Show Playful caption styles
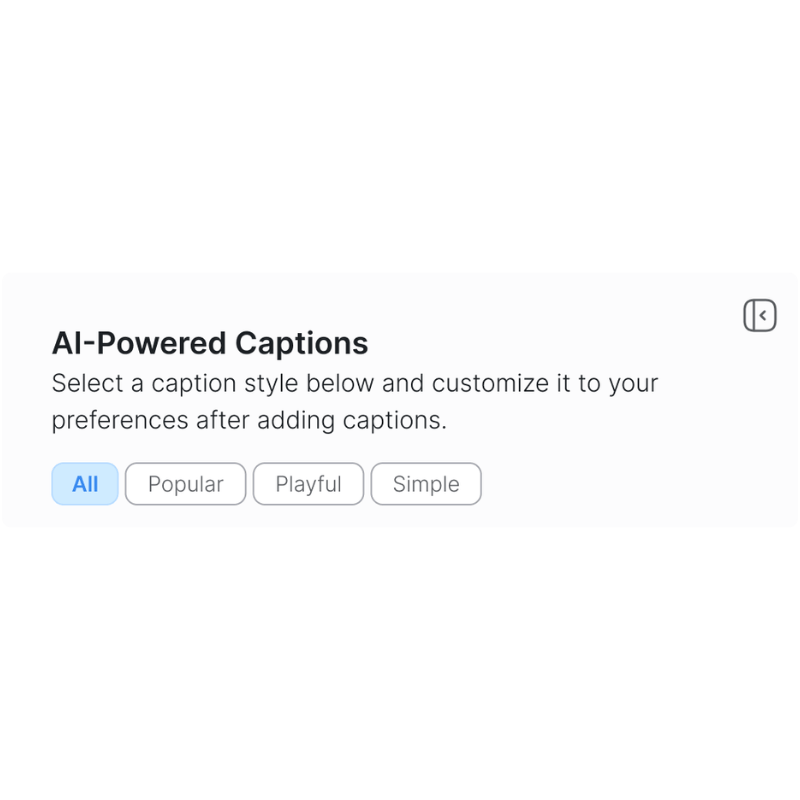Screen dimensions: 800x800 point(308,484)
